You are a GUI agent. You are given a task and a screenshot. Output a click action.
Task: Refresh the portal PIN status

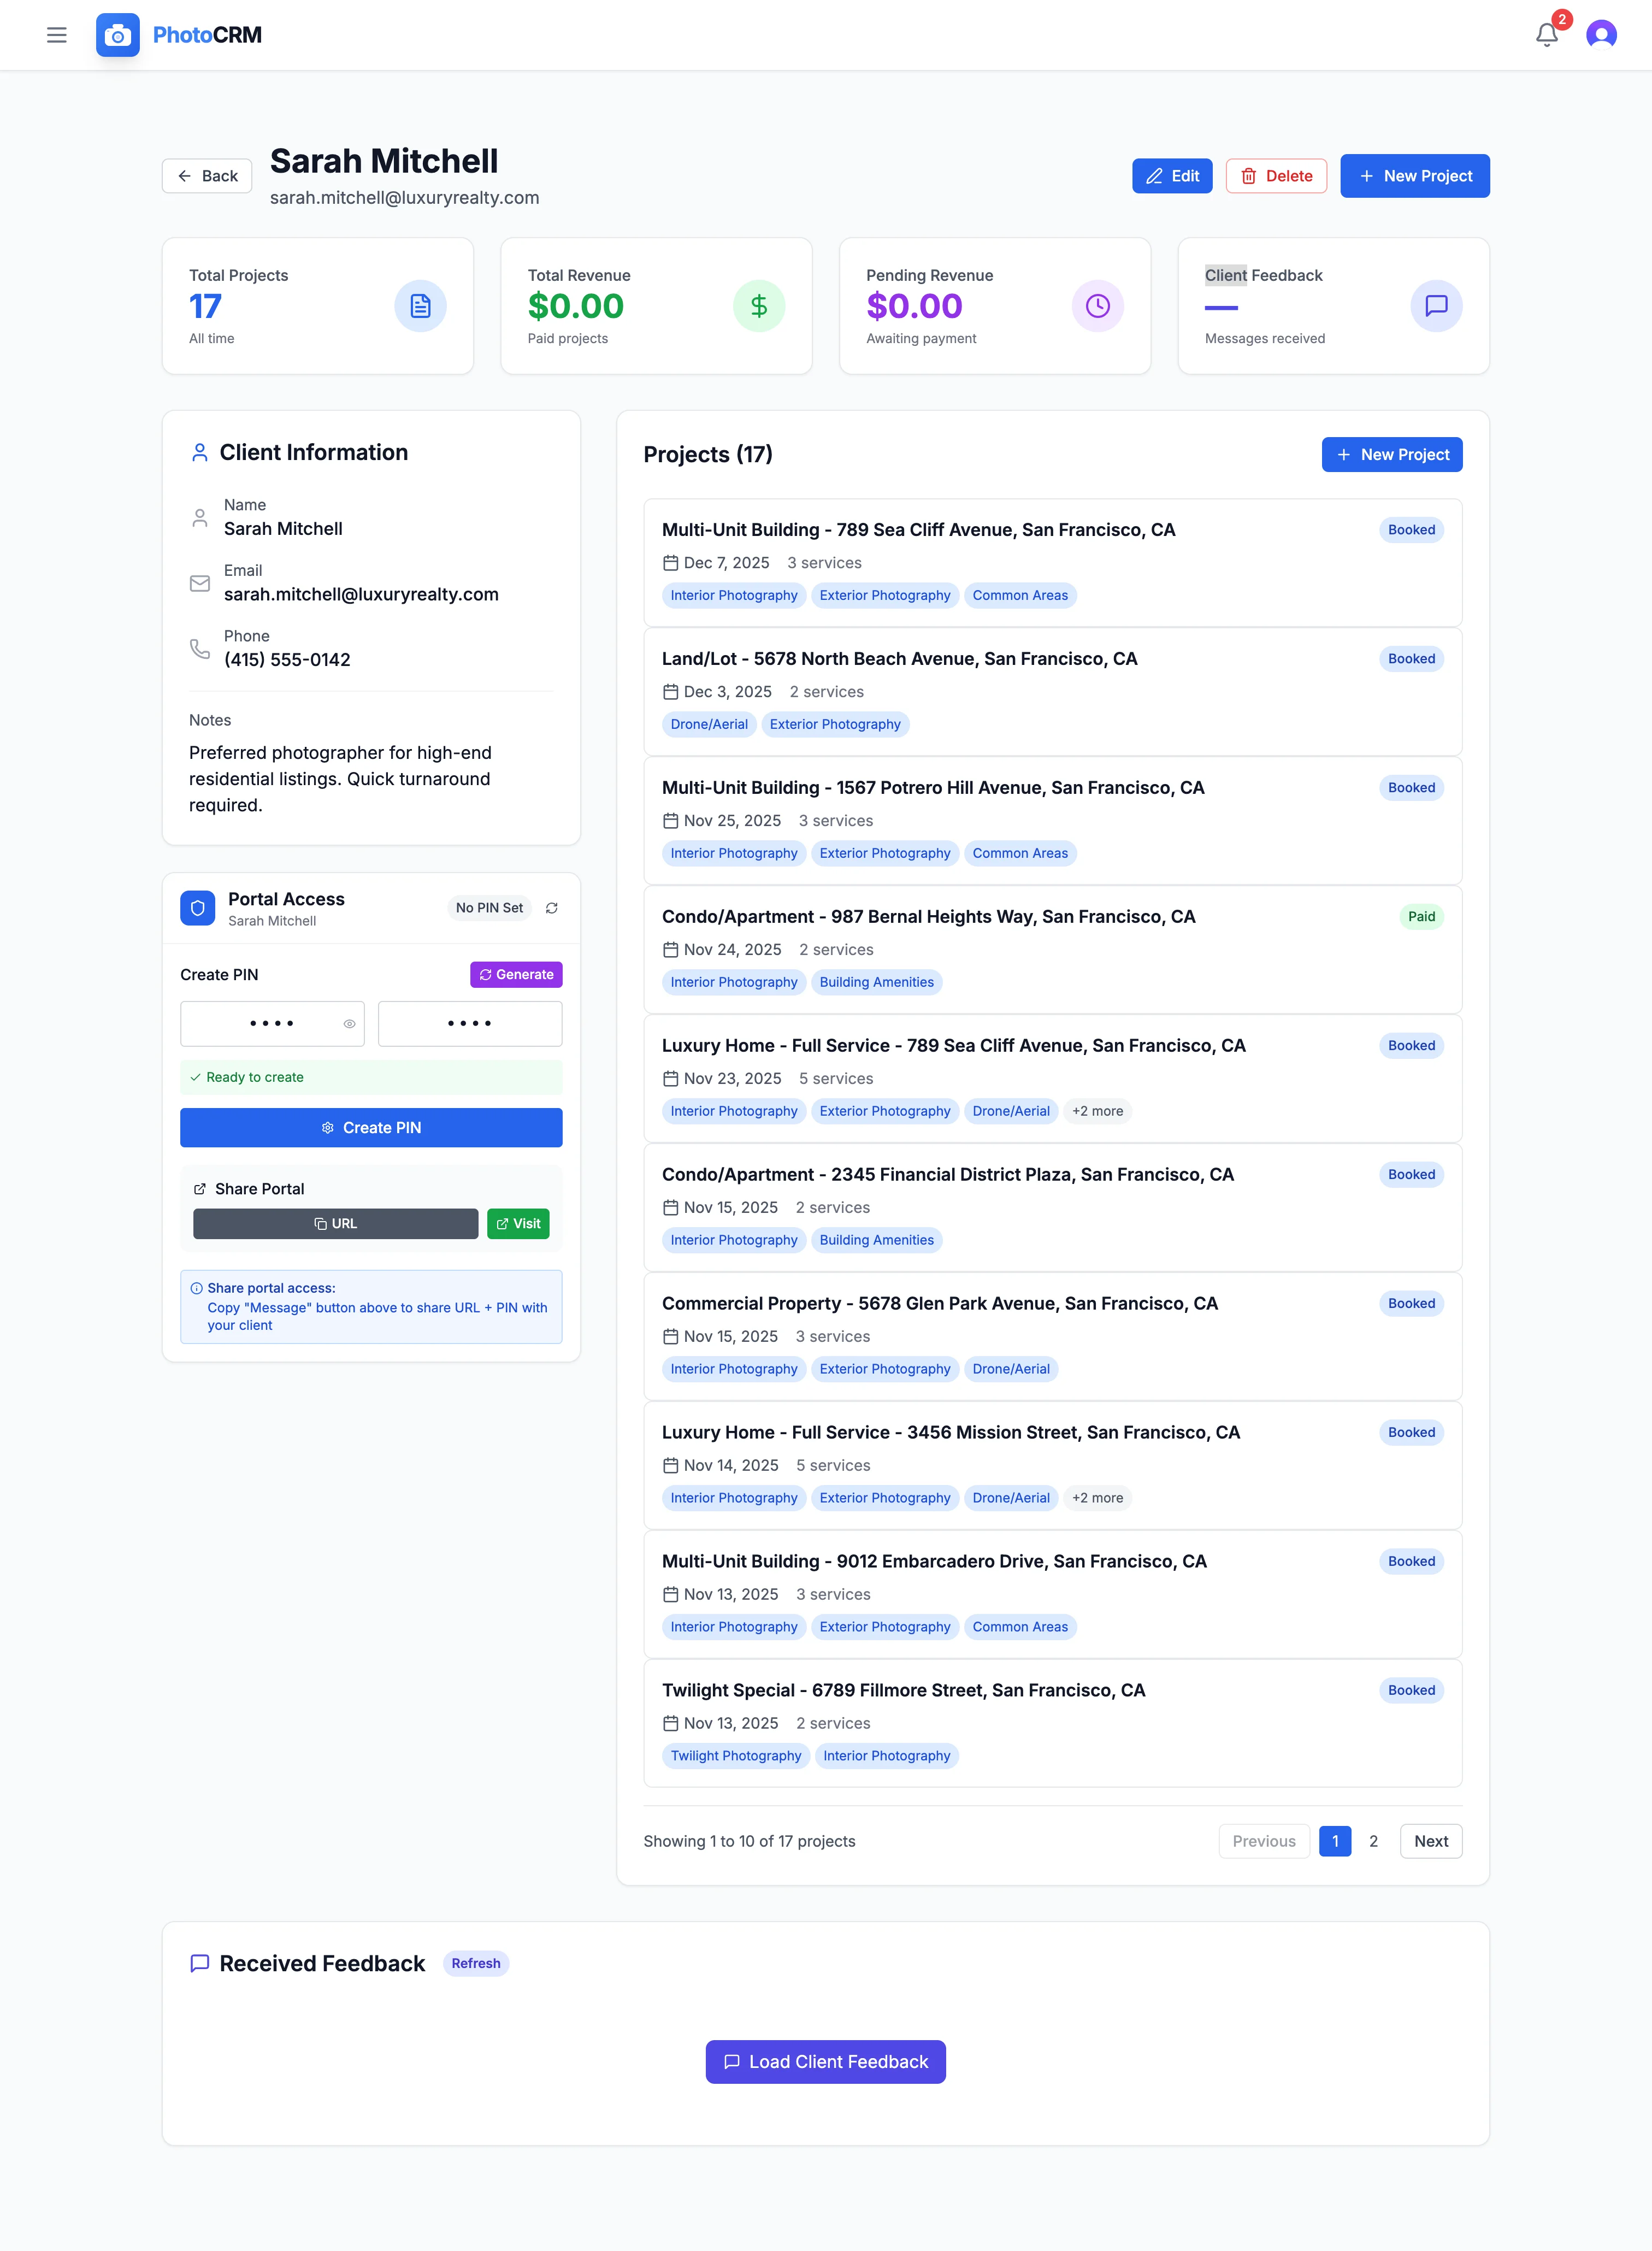552,908
